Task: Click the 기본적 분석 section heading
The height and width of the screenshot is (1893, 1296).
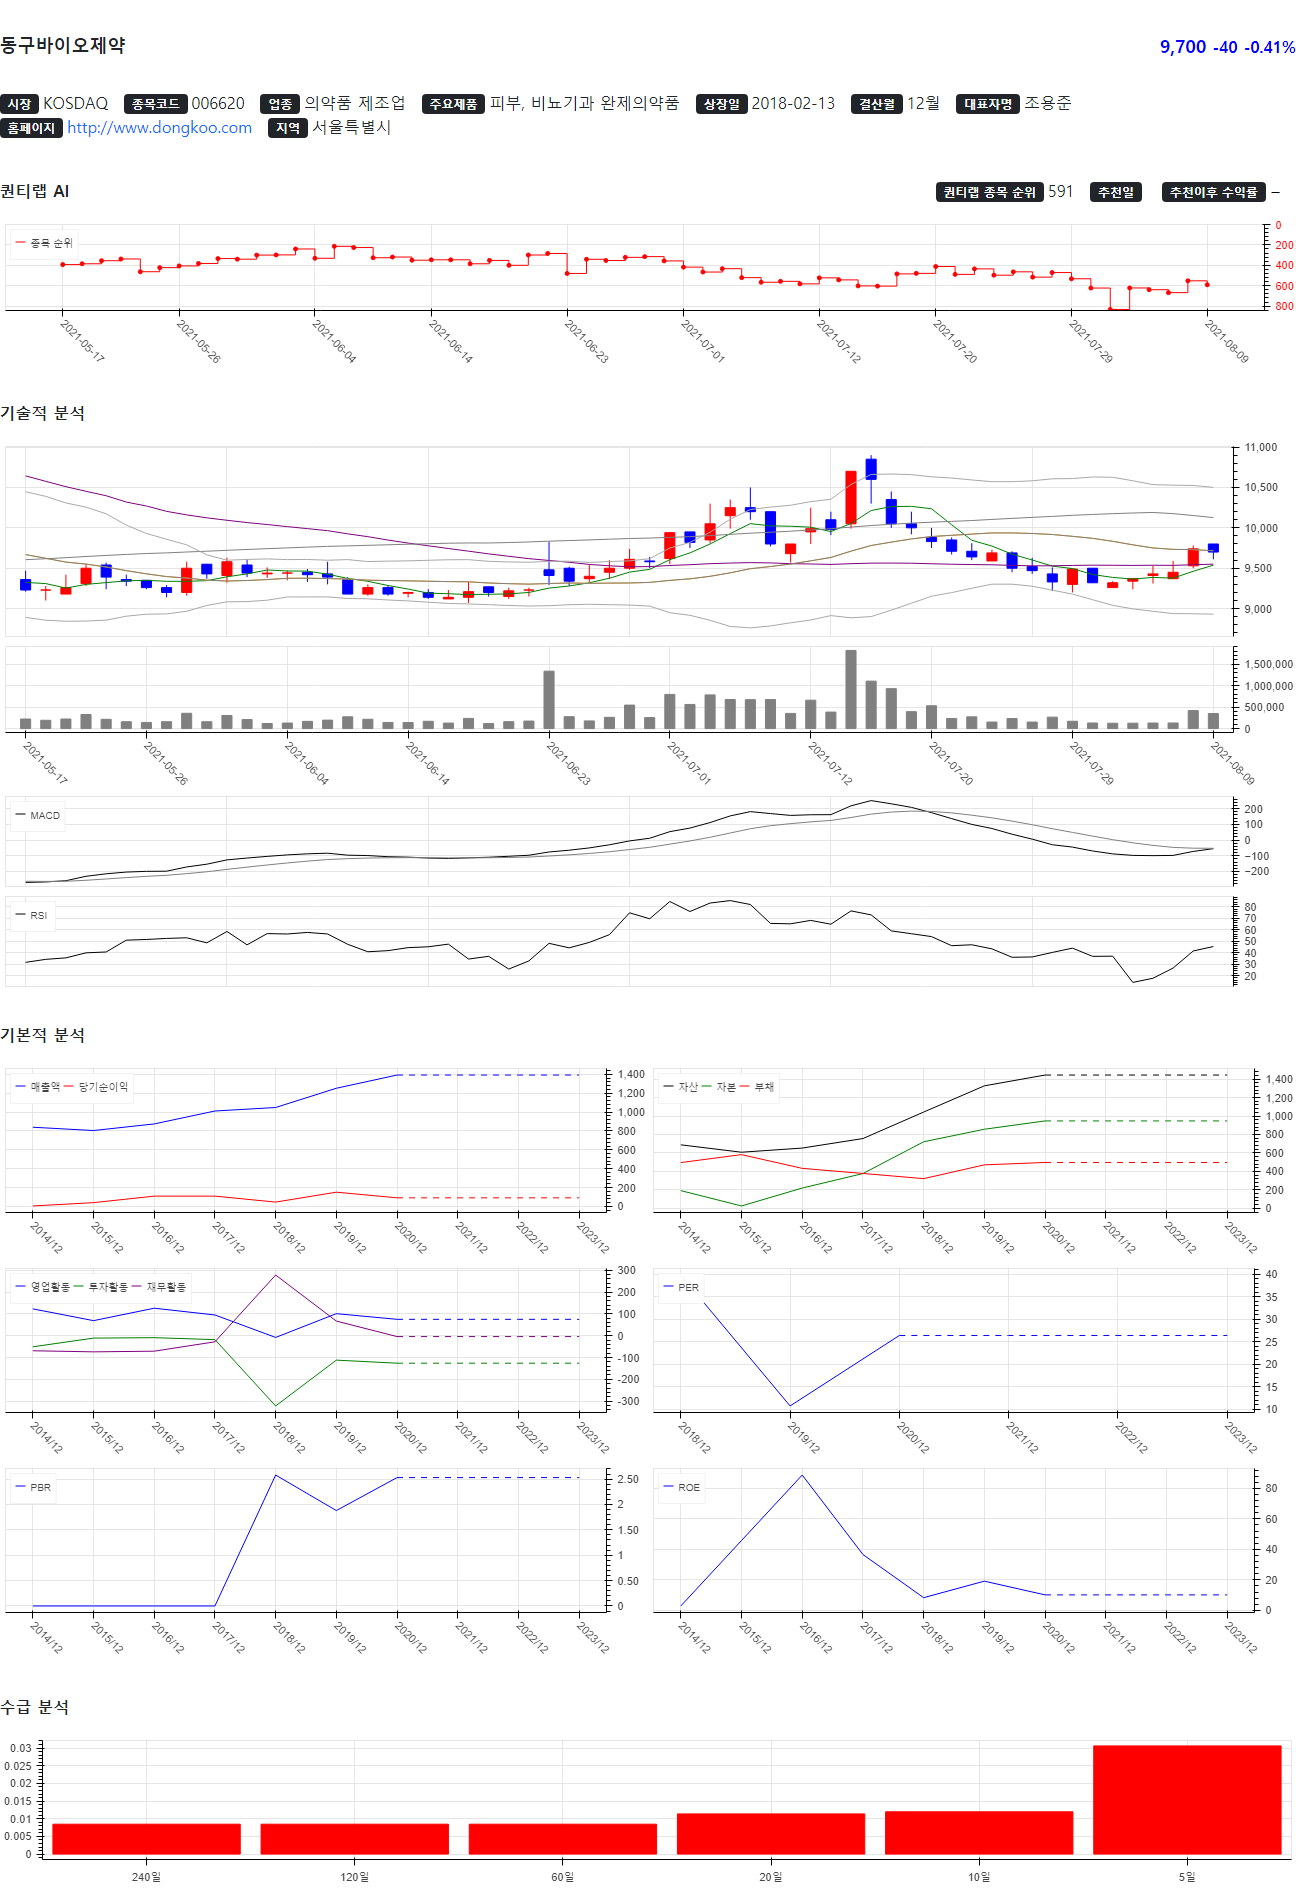Action: pyautogui.click(x=42, y=1035)
